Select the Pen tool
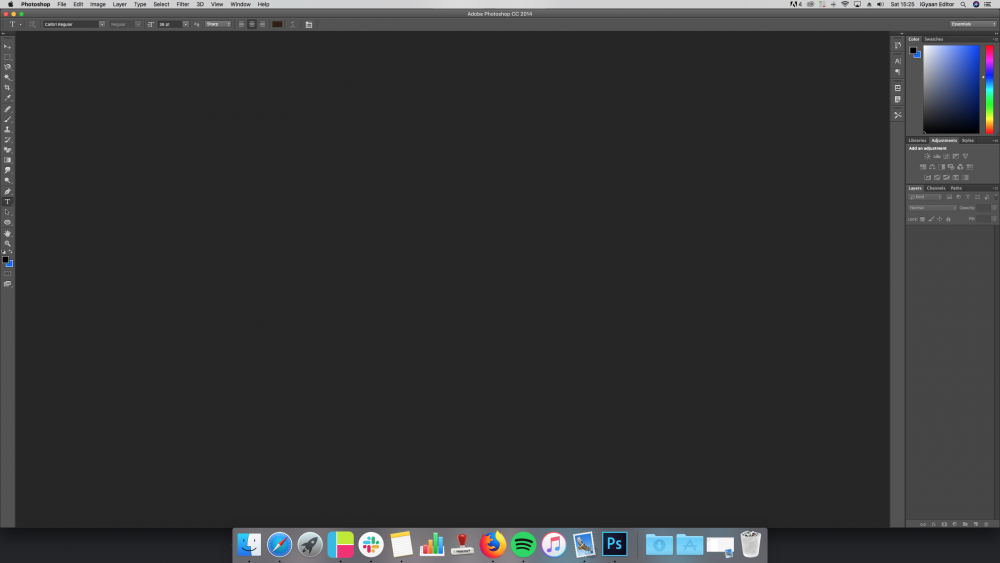 pos(7,191)
